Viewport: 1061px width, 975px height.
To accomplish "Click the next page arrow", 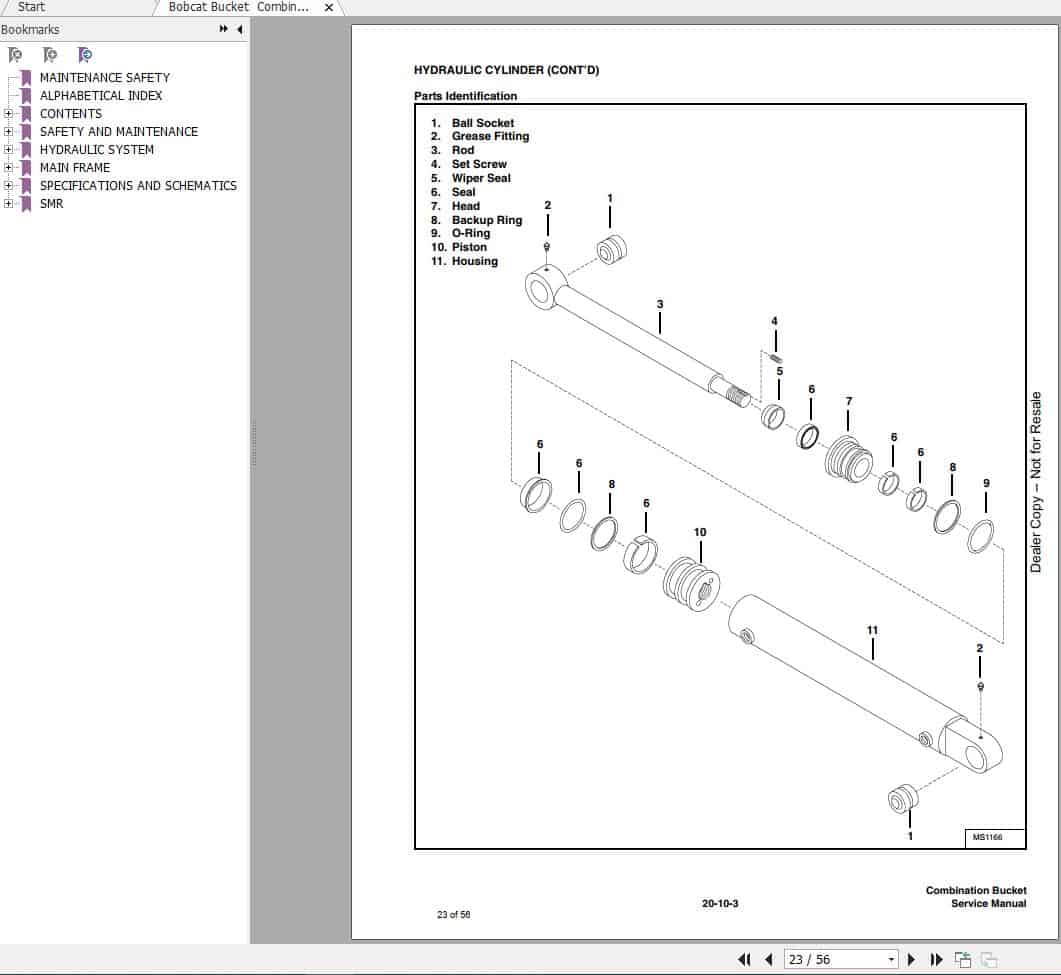I will (911, 958).
